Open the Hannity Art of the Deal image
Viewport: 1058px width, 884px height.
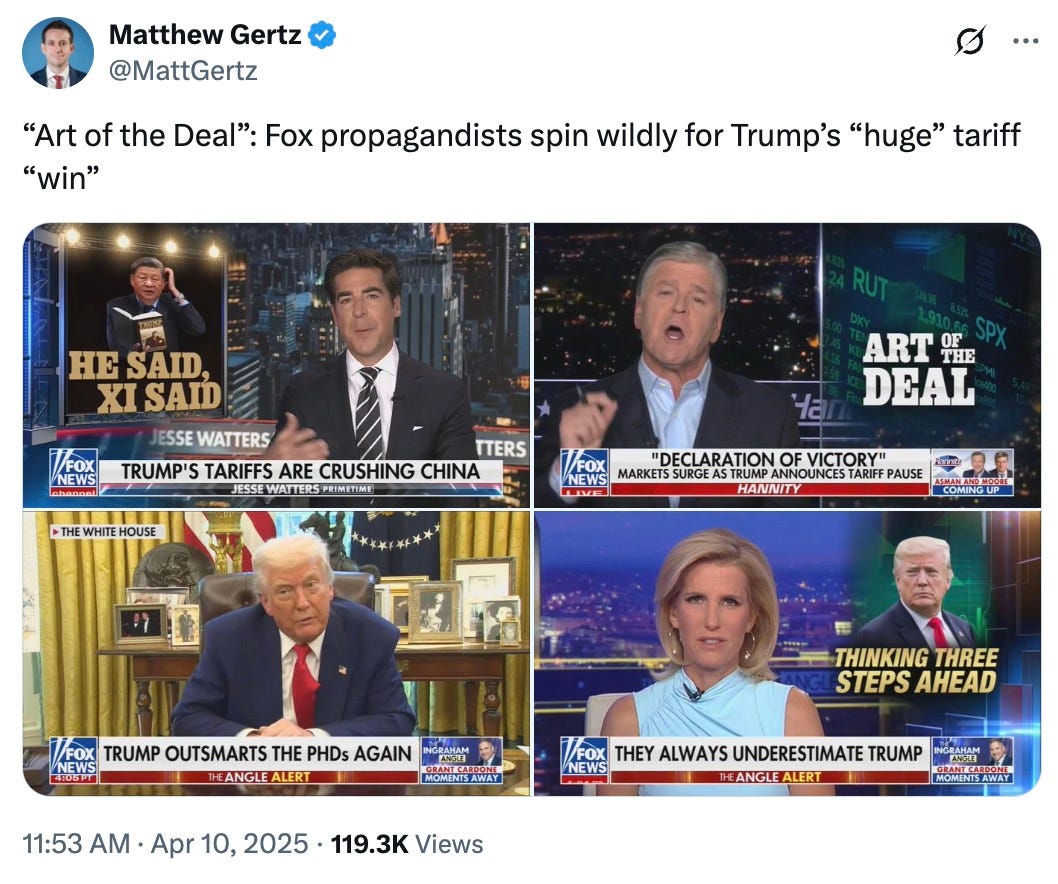coord(787,365)
